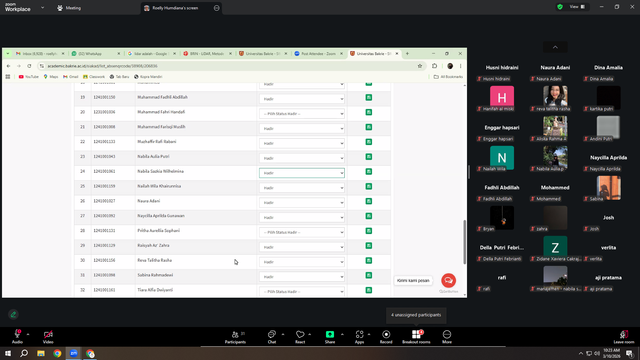Click the web page vertical scrollbar
This screenshot has height=360, width=640.
coord(464,242)
